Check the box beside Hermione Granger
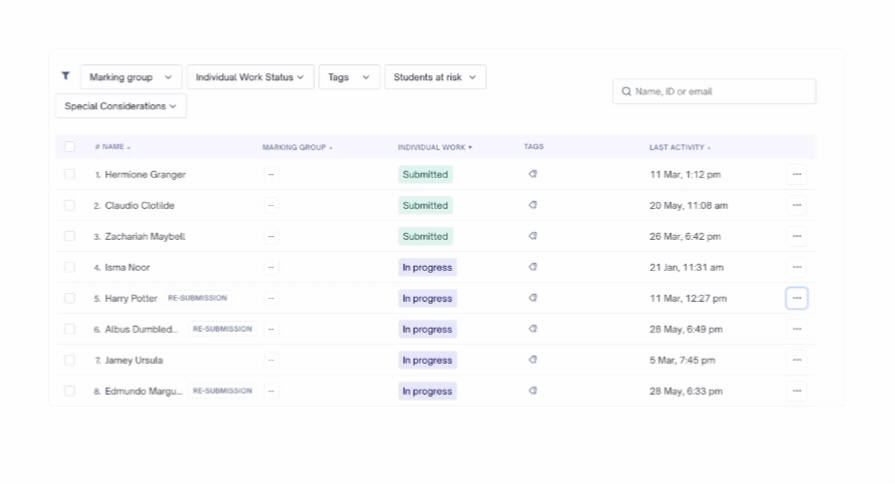 click(70, 174)
